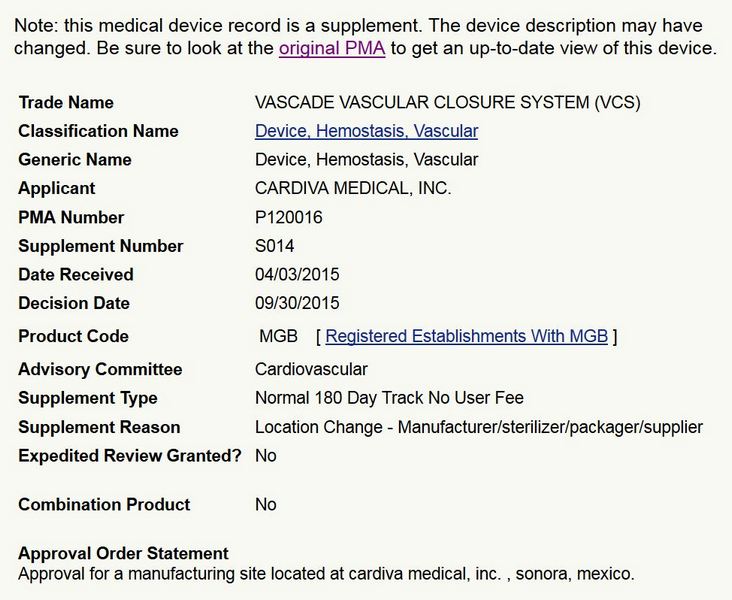Select the VASCADE VASCULAR CLOSURE SYSTEM text
The image size is (732, 600).
[447, 102]
